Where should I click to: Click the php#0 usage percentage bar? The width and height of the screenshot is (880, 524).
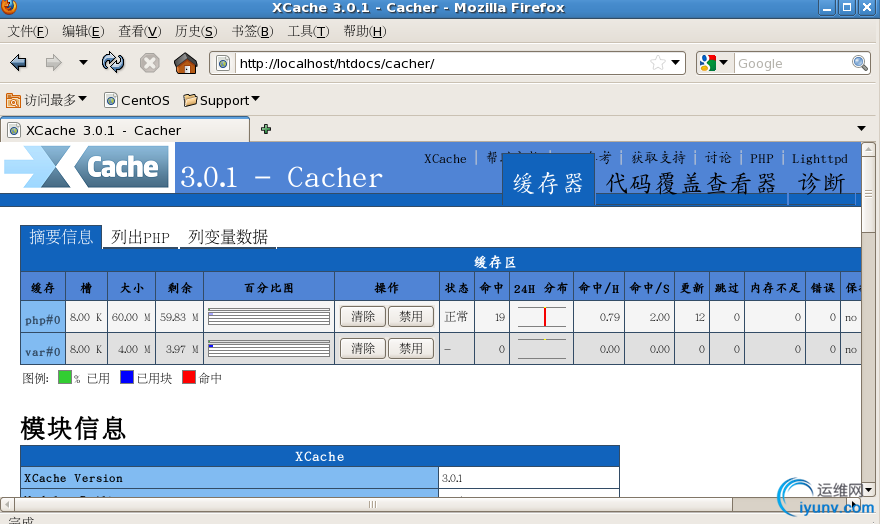click(269, 317)
